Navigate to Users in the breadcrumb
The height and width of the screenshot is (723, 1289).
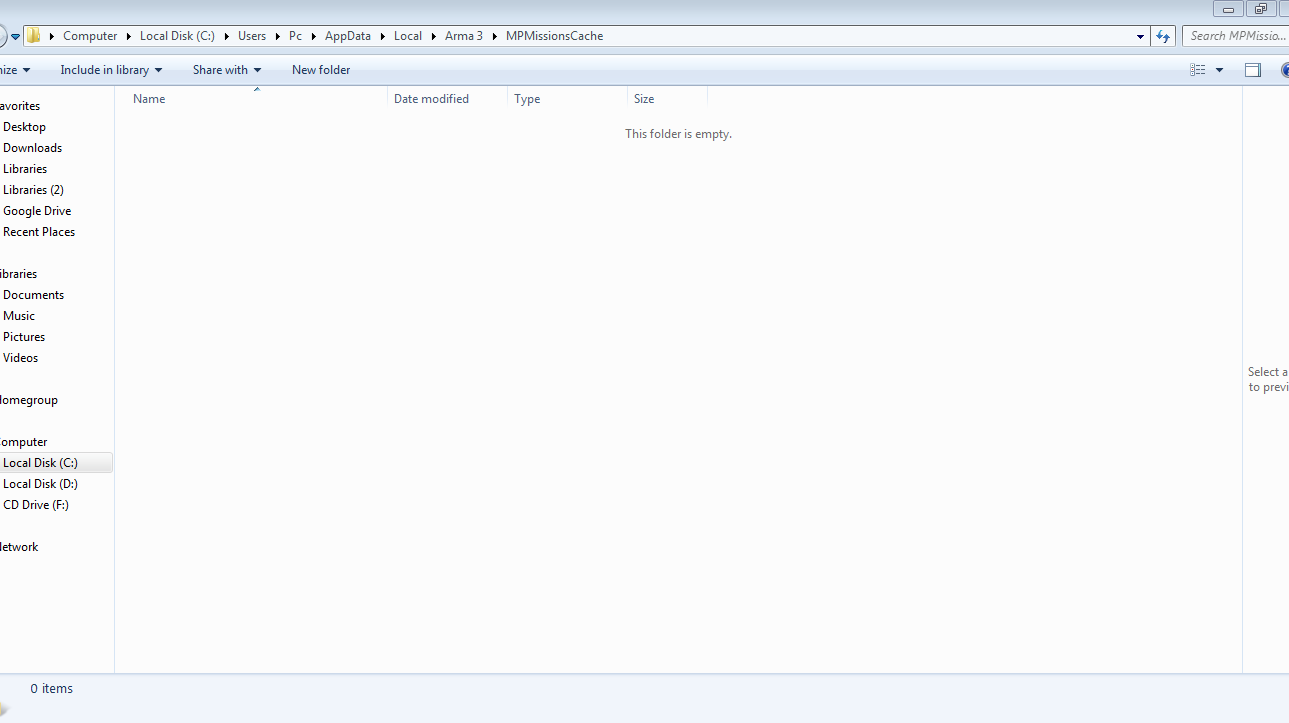coord(252,36)
